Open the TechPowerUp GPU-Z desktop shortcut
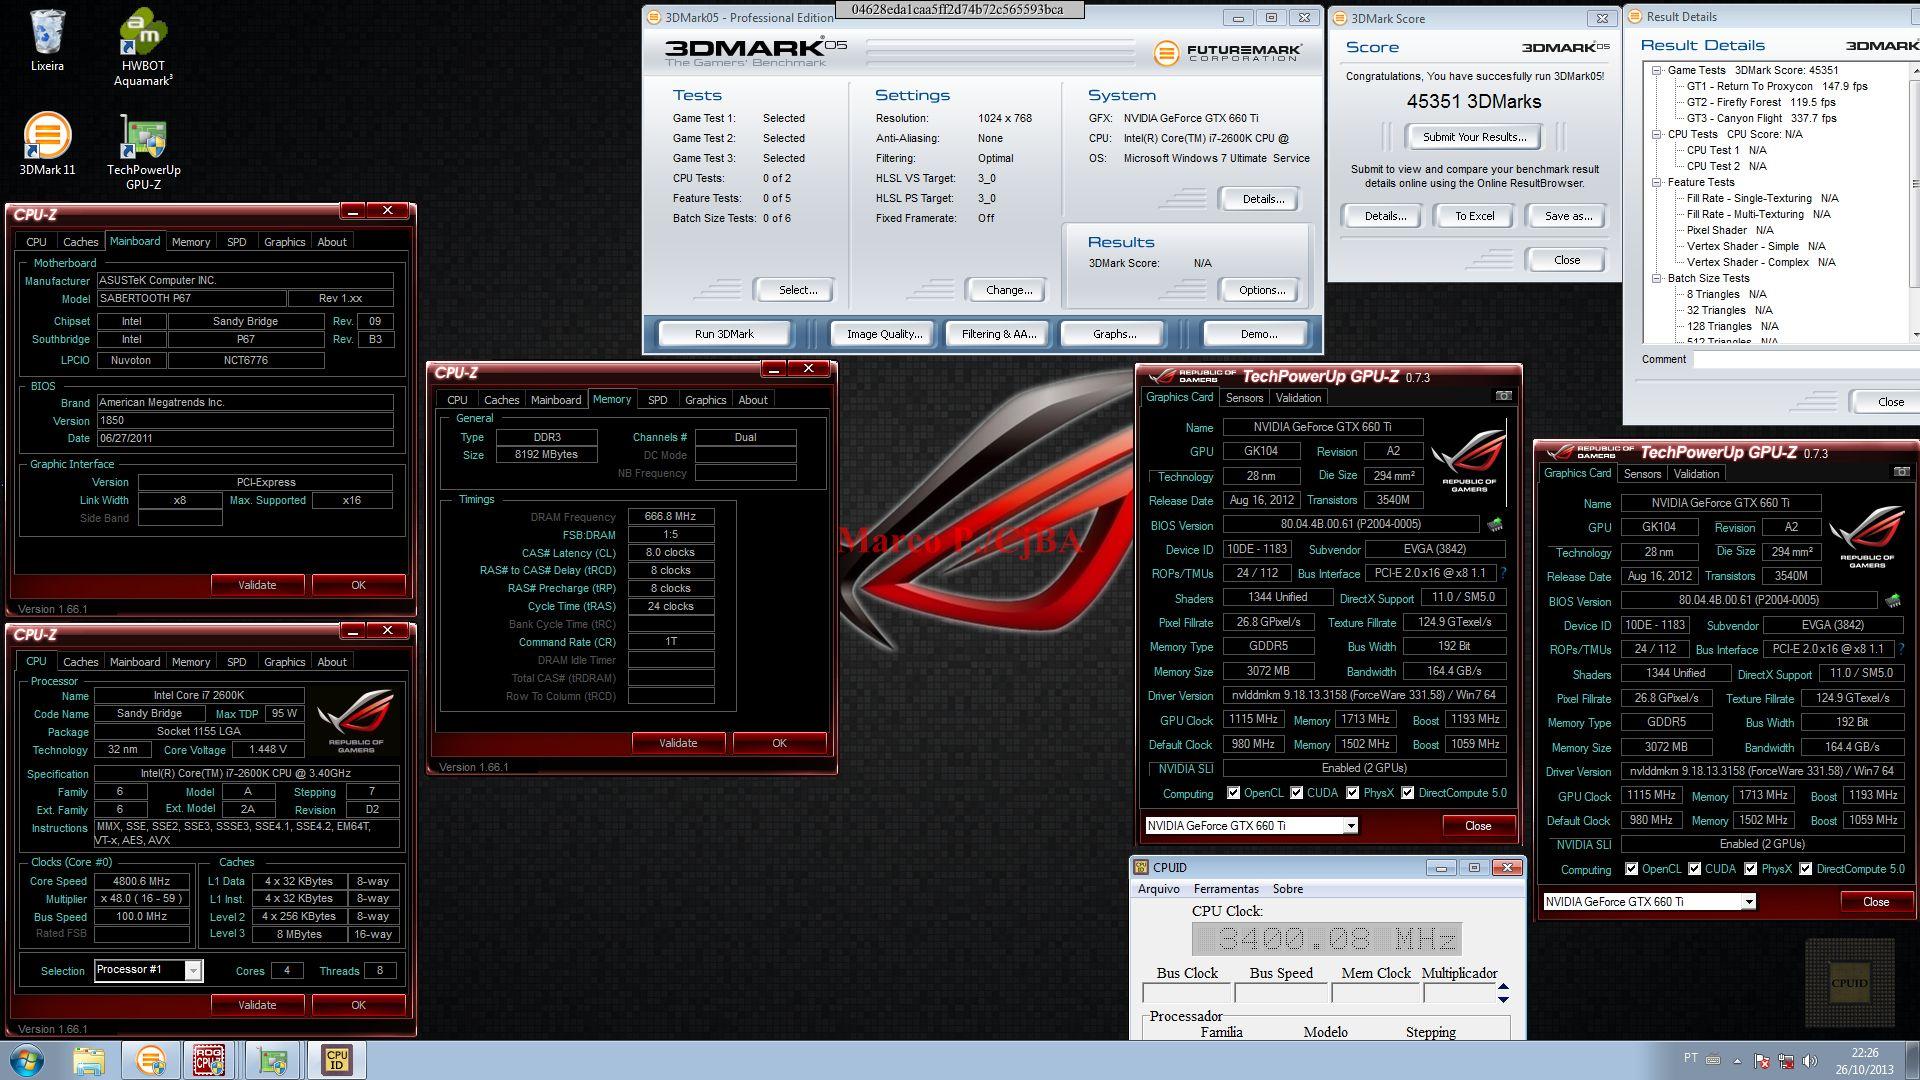 point(143,151)
